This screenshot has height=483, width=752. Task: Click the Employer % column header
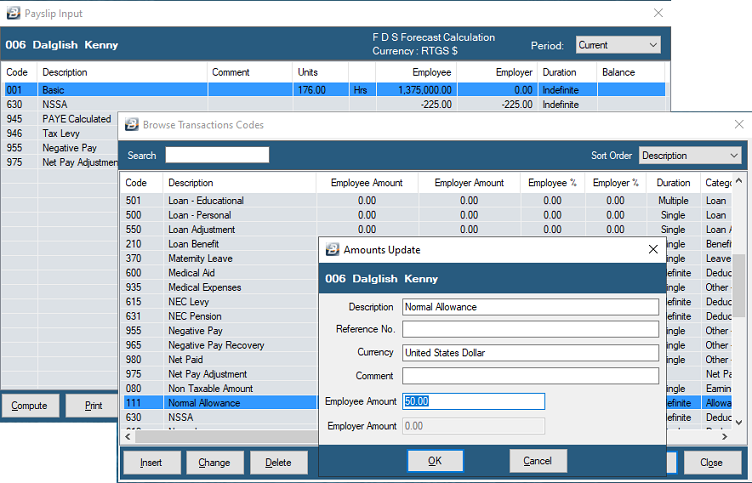point(615,182)
